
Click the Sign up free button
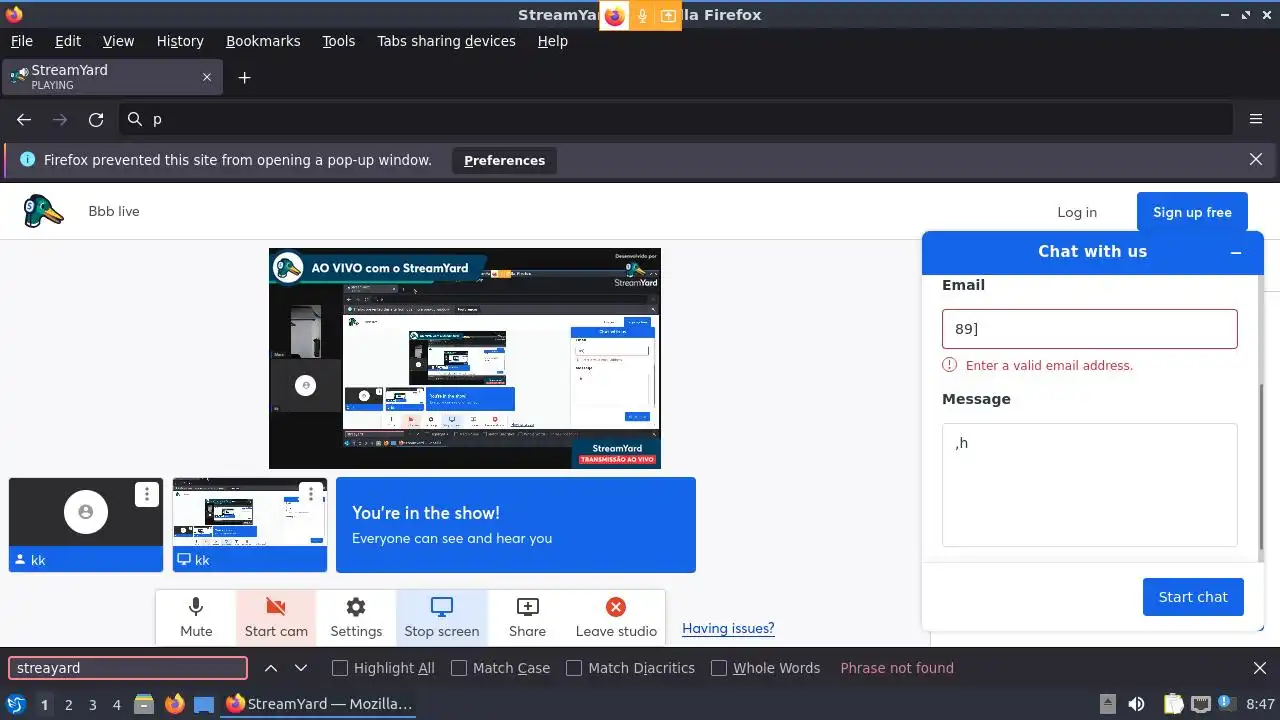(1192, 212)
